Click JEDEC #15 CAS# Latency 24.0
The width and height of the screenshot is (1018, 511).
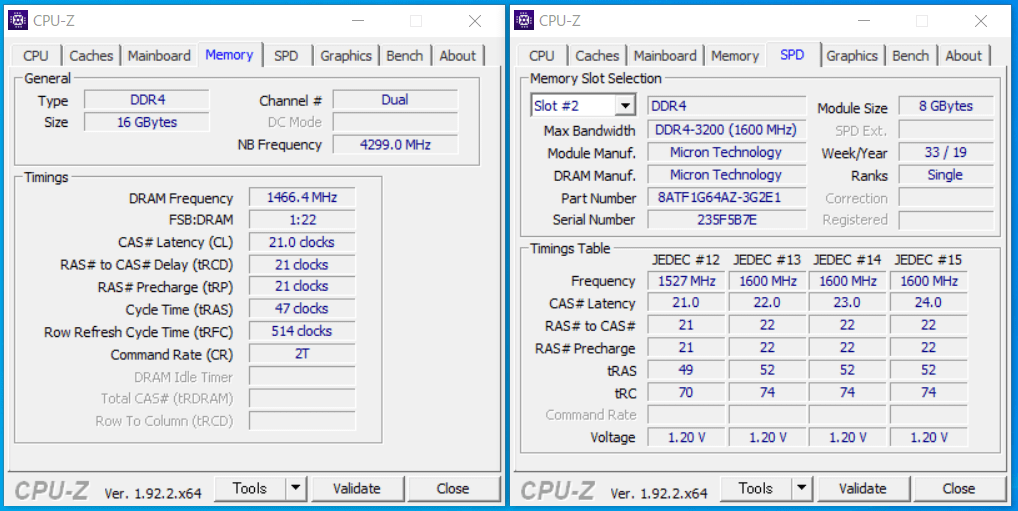[x=928, y=303]
